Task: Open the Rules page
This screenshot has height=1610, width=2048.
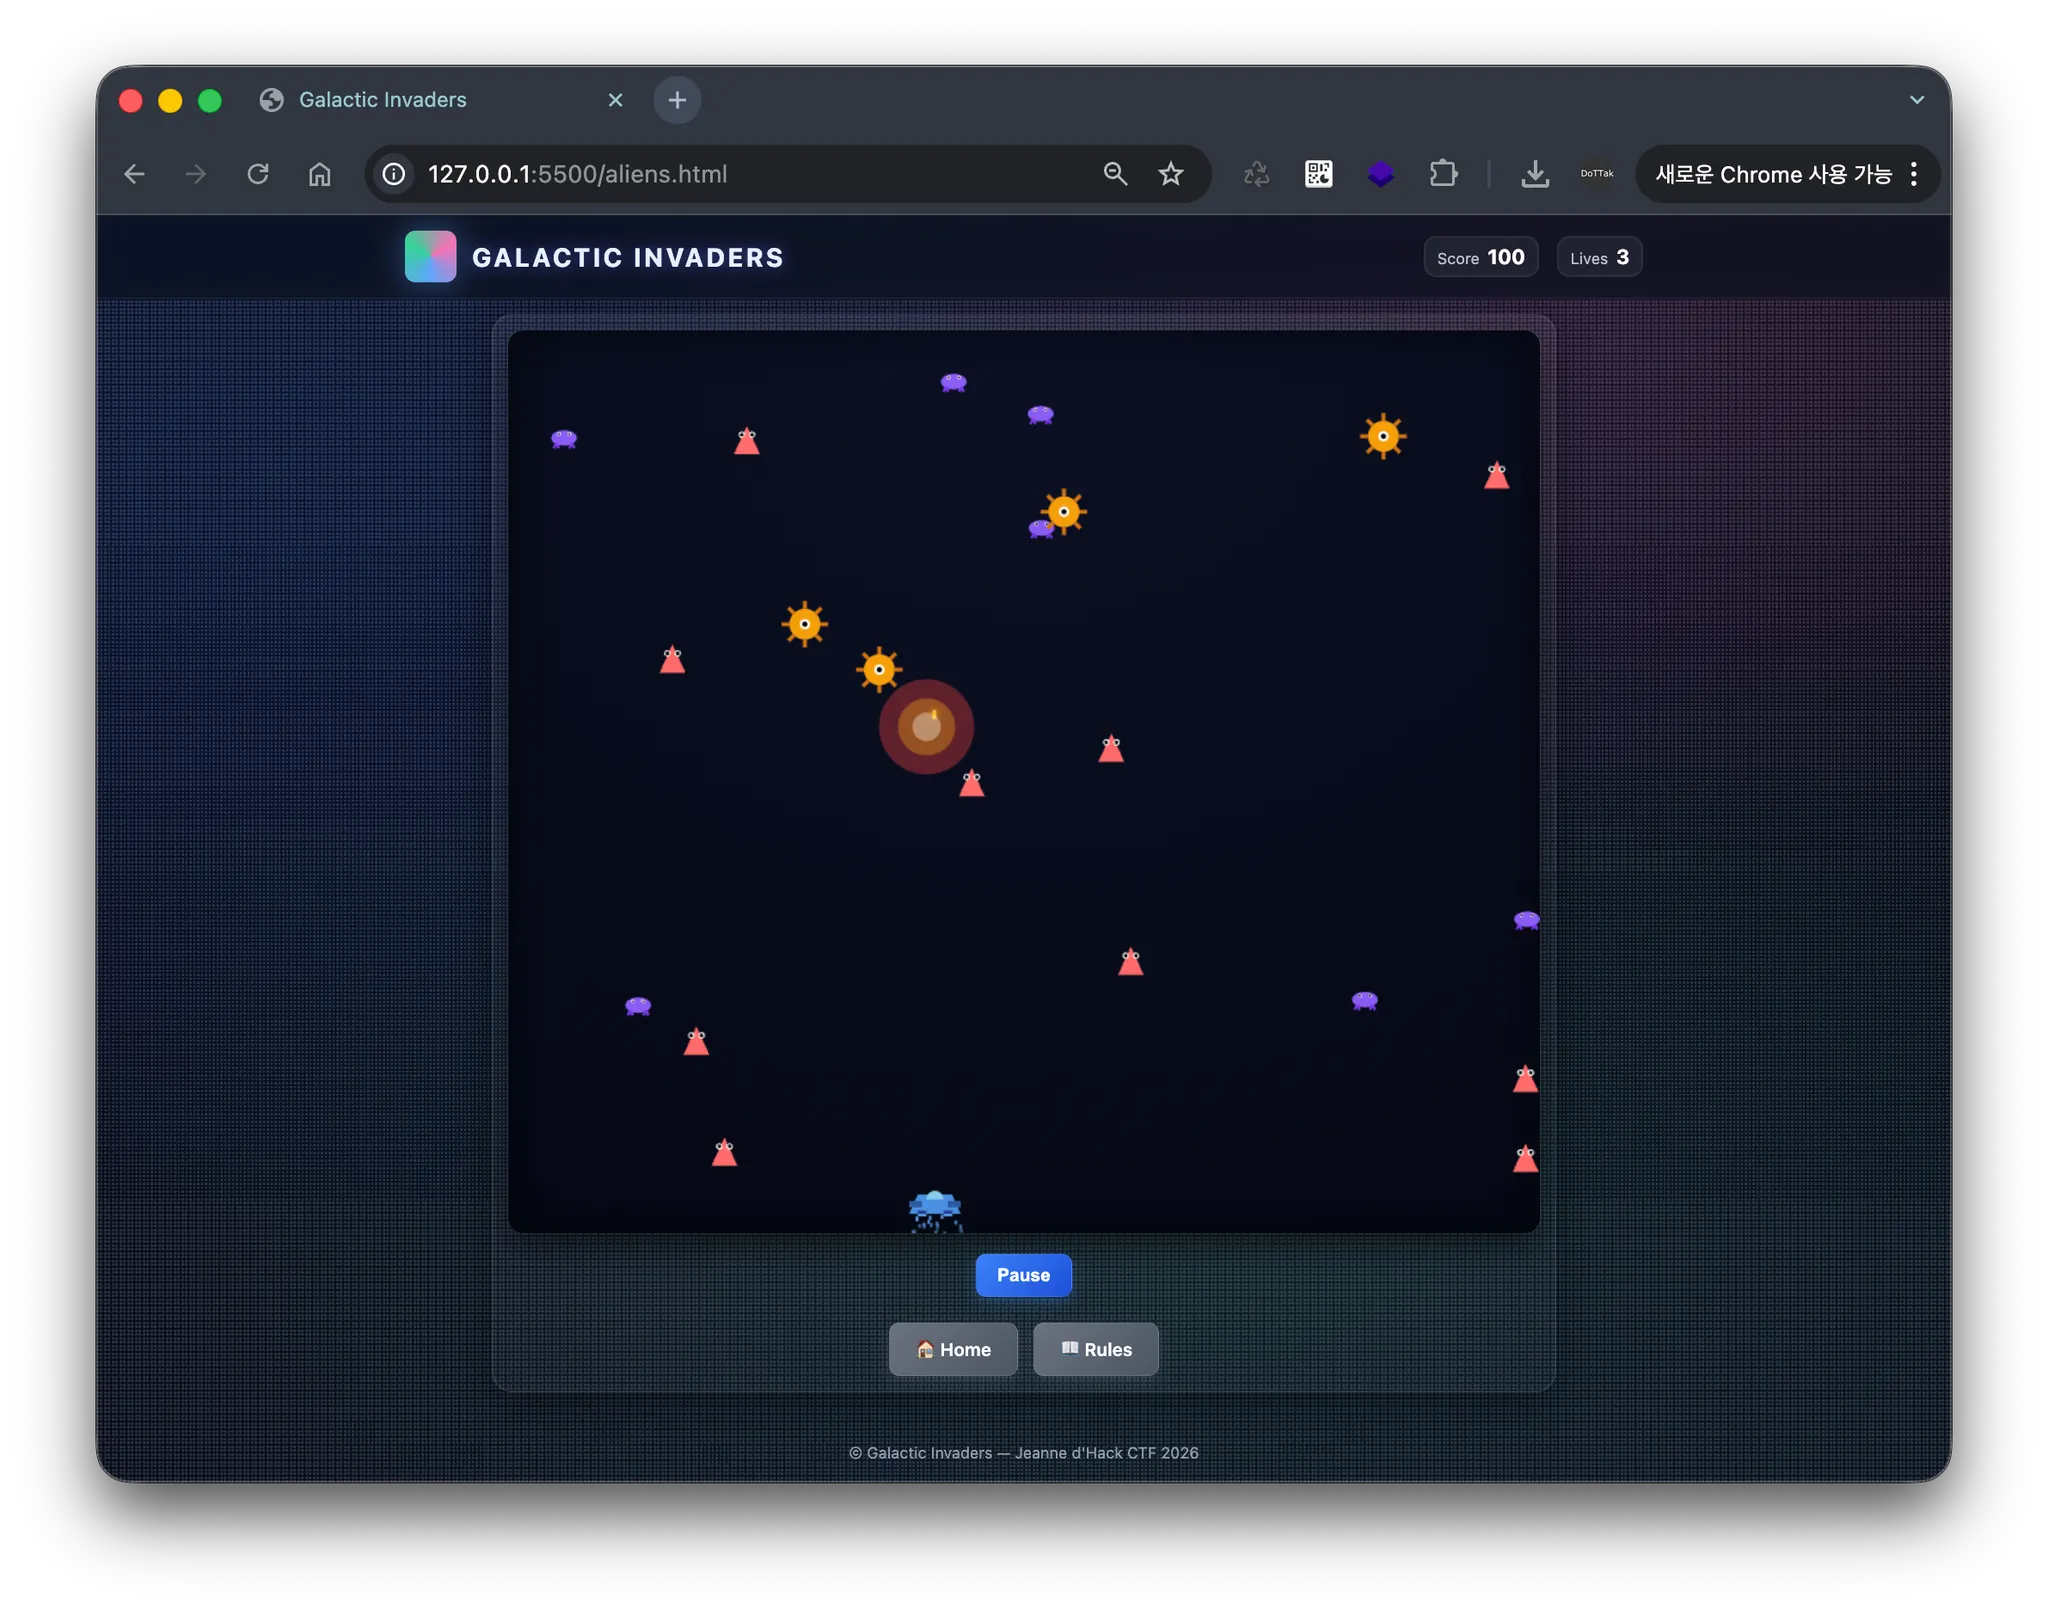Action: click(1096, 1349)
